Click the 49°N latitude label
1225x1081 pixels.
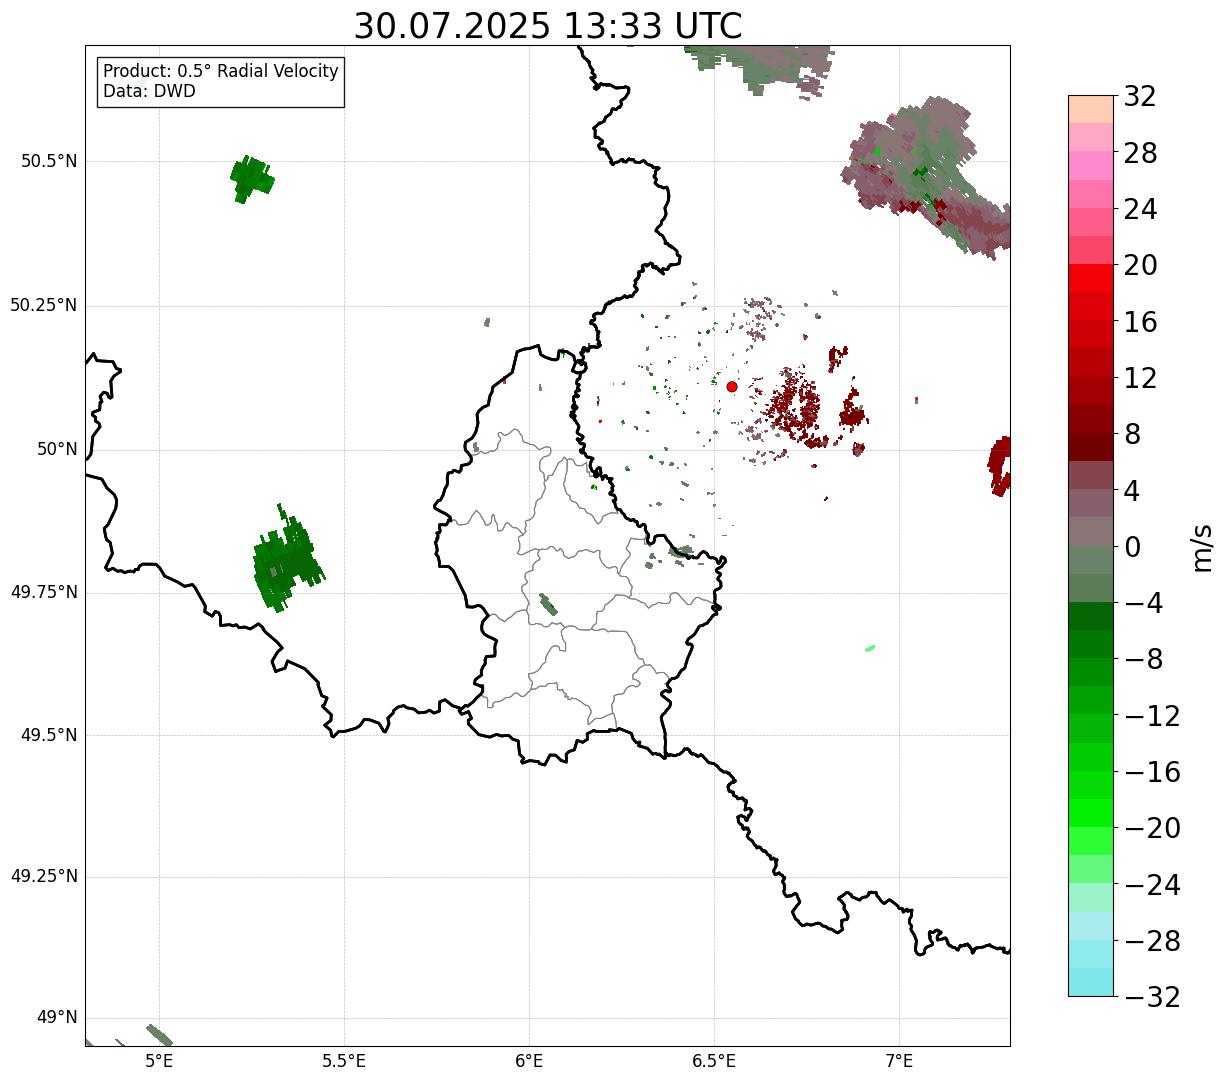click(57, 1018)
